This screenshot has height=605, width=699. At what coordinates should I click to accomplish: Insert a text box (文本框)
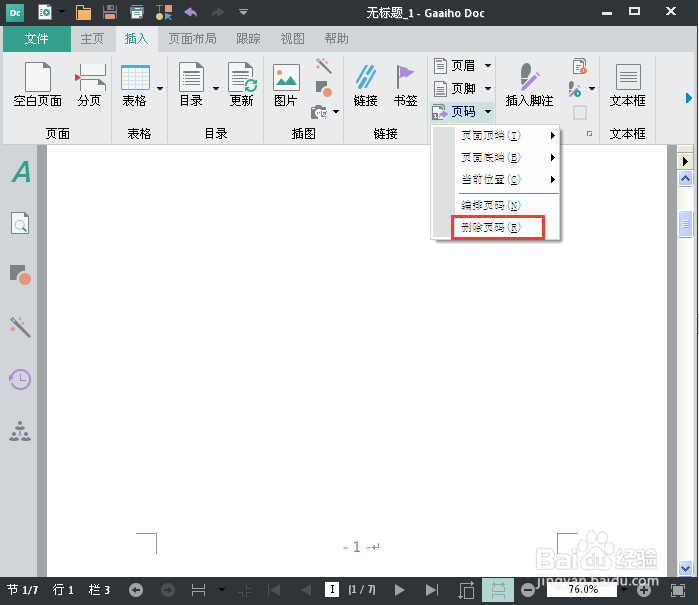coord(628,85)
